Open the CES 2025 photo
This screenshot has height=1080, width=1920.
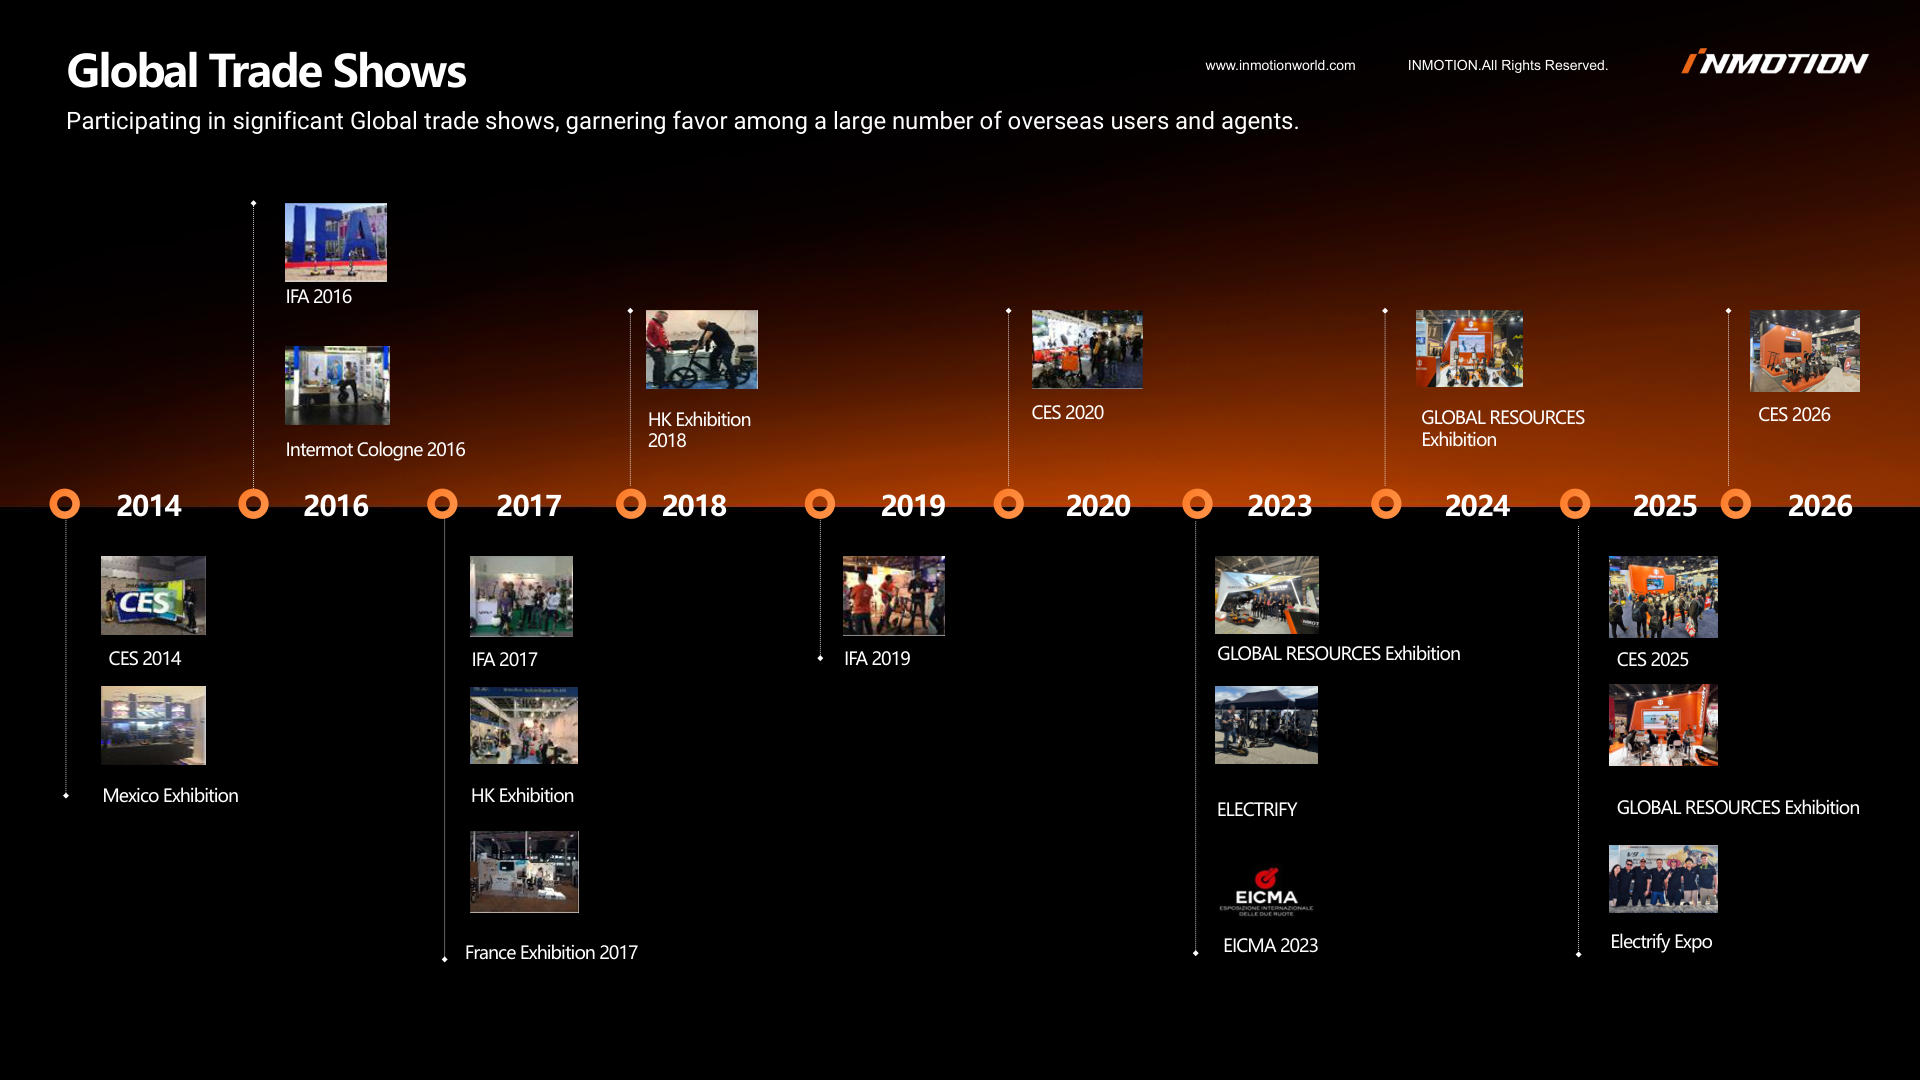coord(1663,597)
